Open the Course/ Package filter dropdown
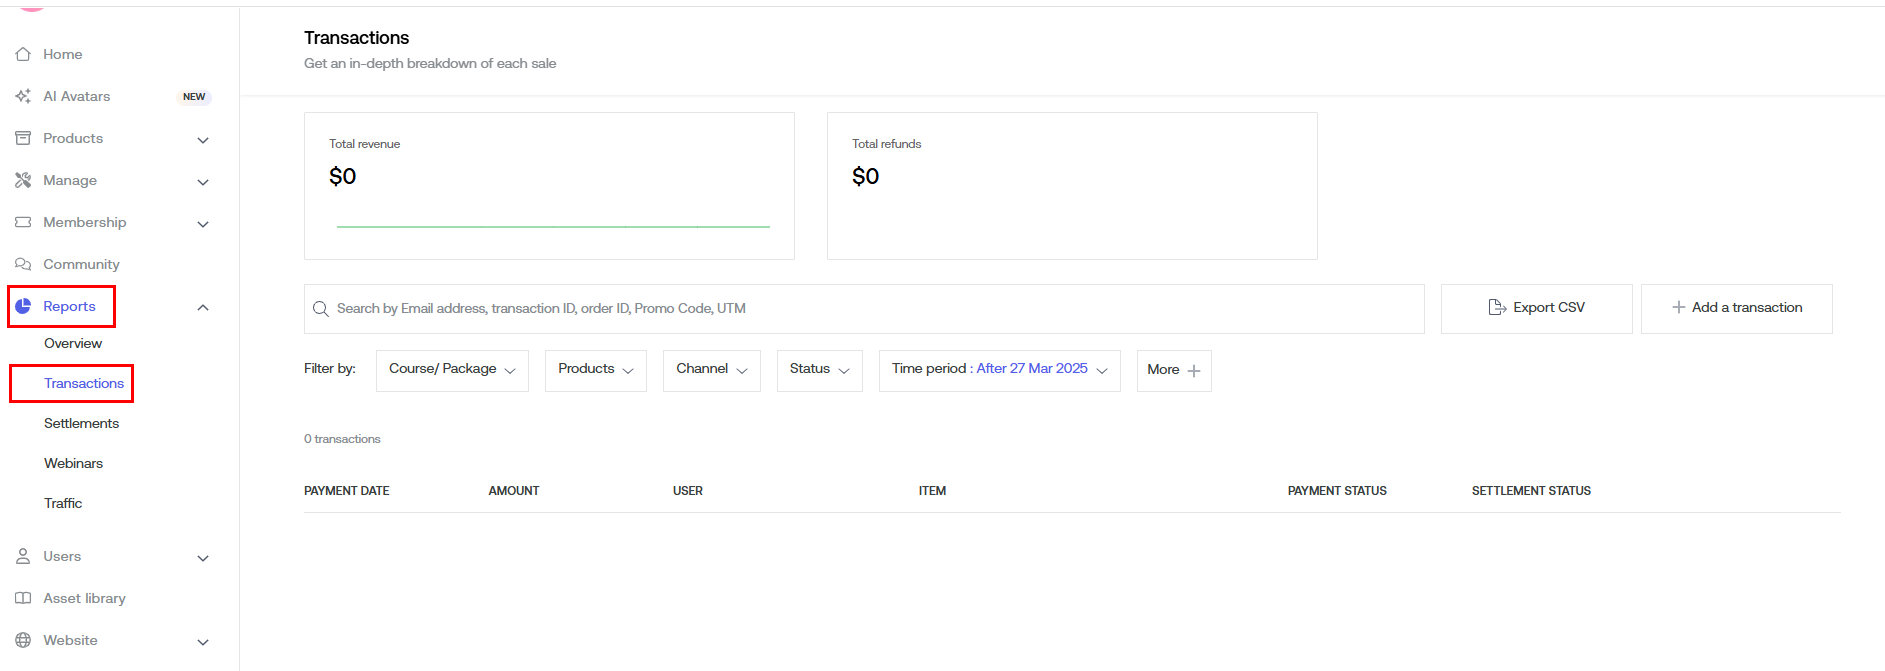Screen dimensions: 1885x671 tap(452, 370)
